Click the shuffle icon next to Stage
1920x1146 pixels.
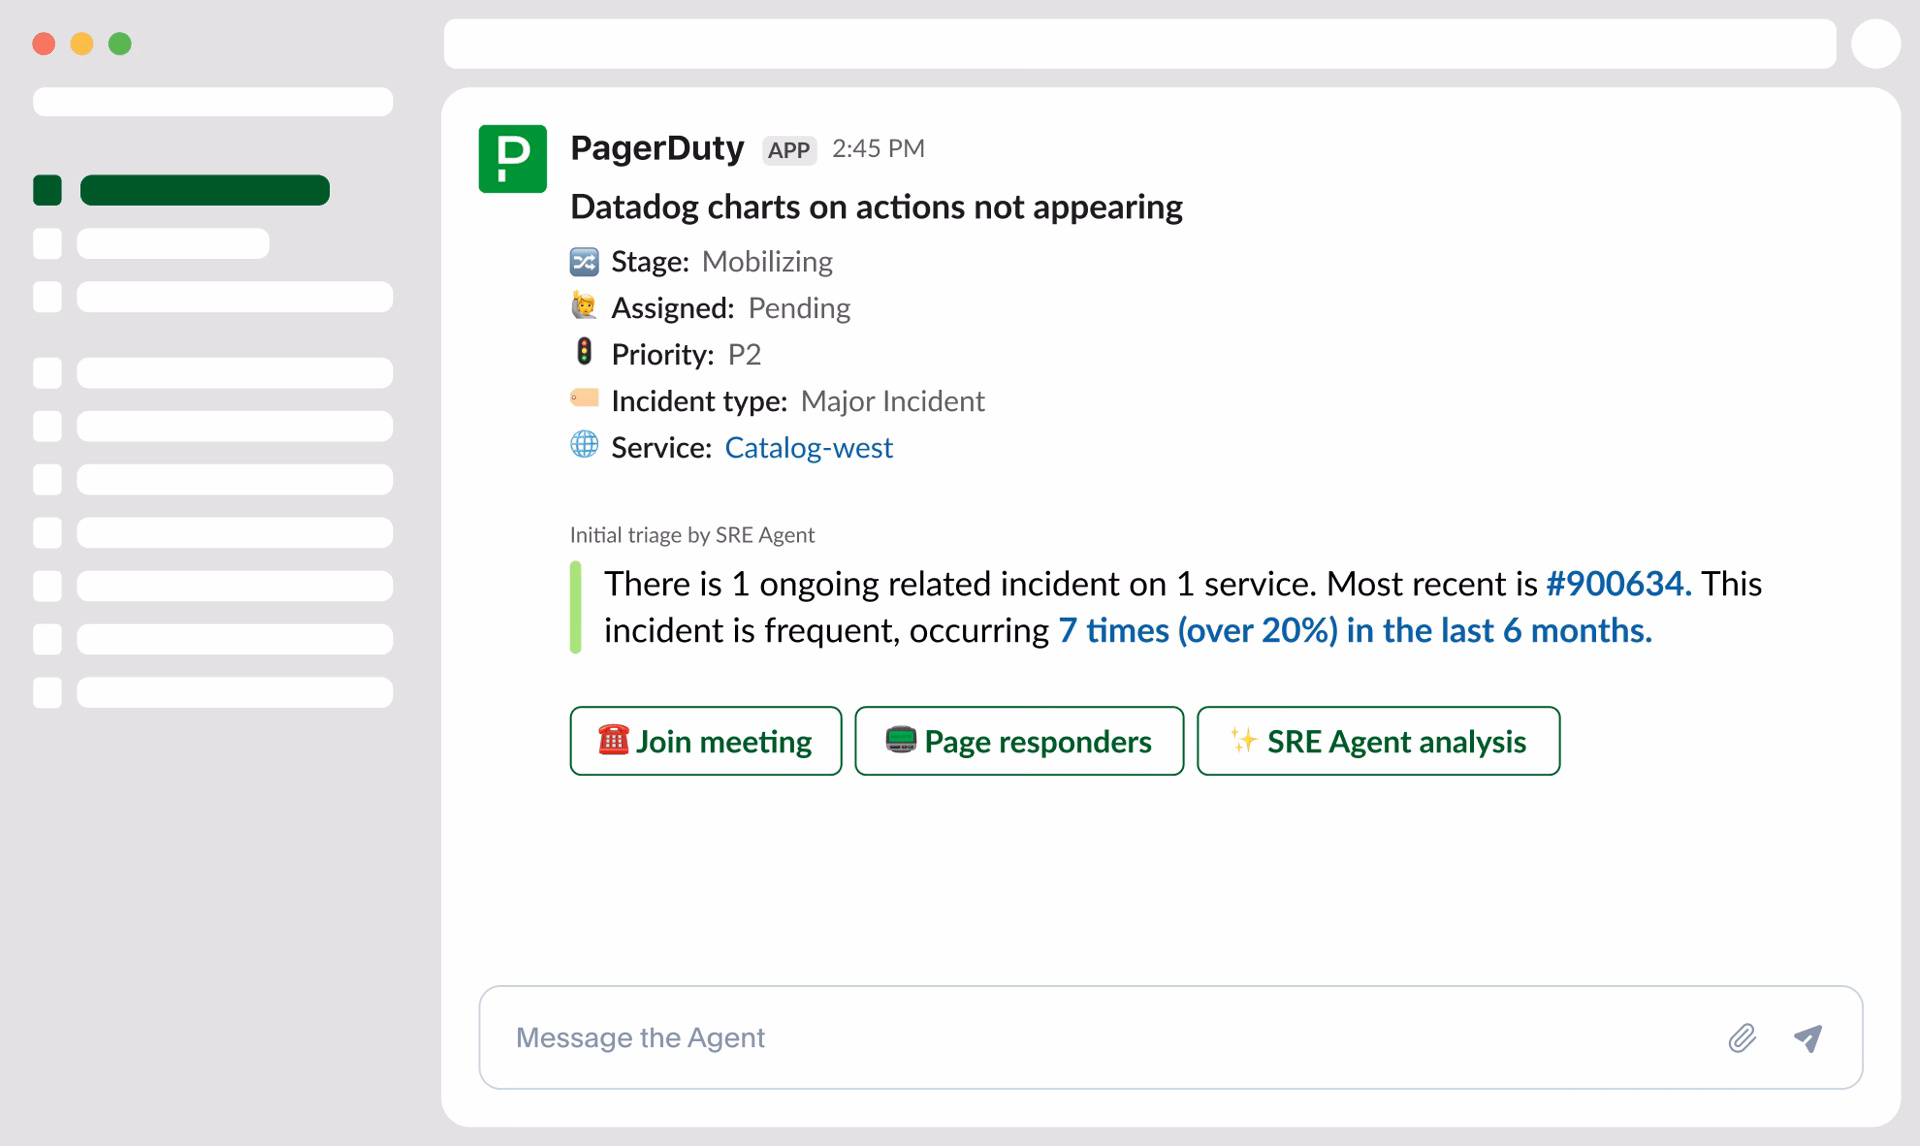click(585, 261)
